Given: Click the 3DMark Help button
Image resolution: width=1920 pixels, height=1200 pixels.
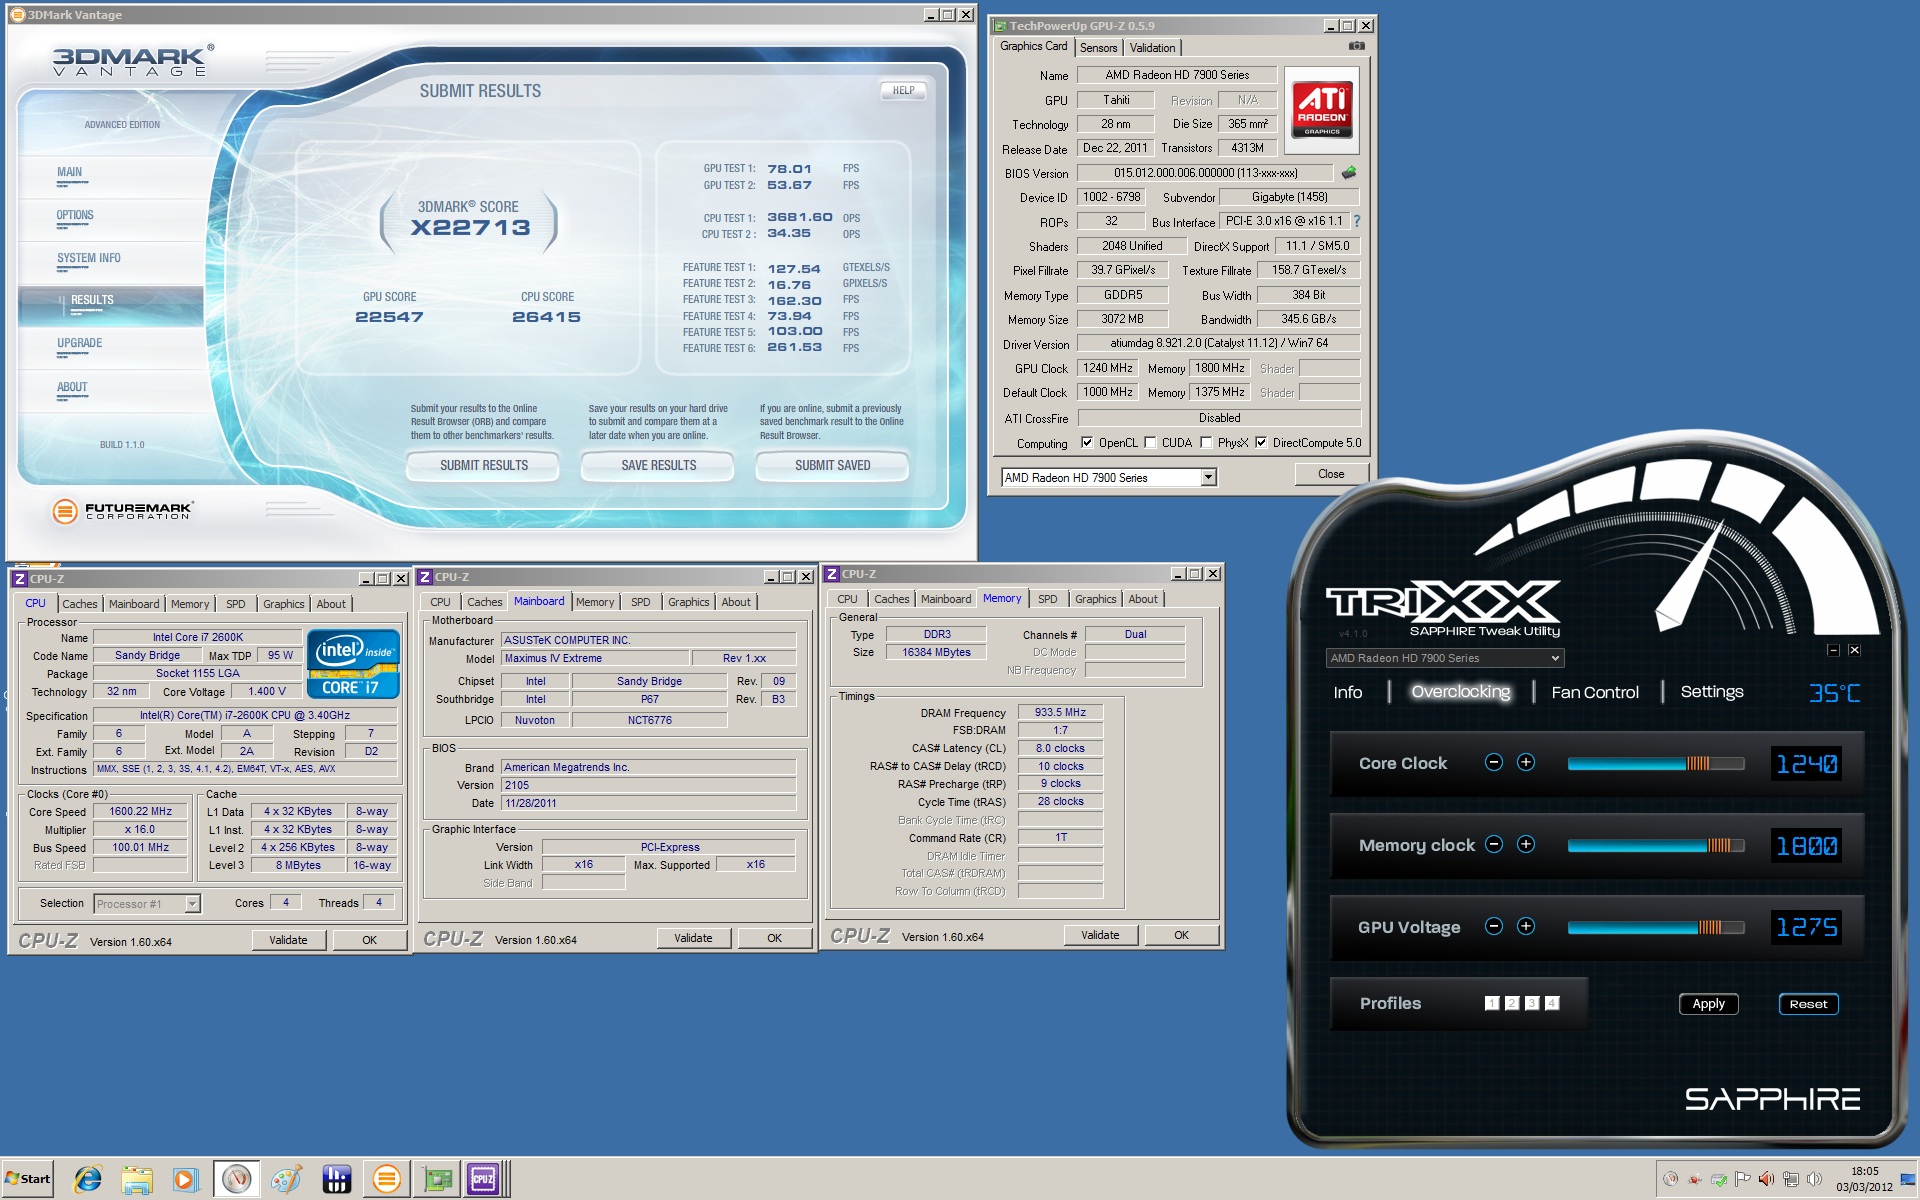Looking at the screenshot, I should pos(903,90).
